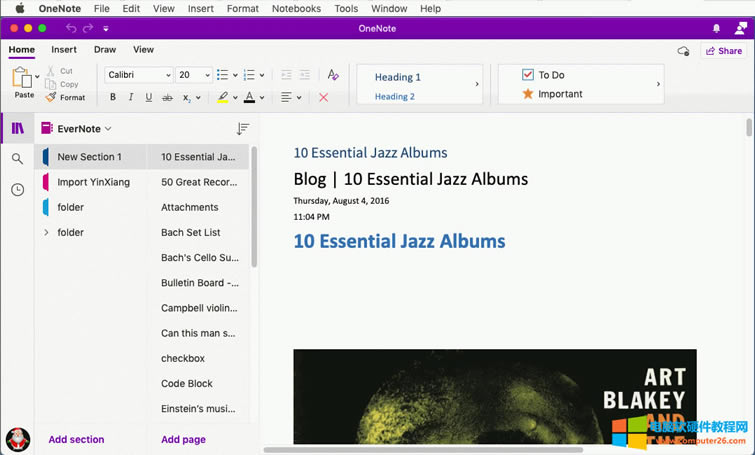The height and width of the screenshot is (455, 755).
Task: Open the Notebooks menu in menu bar
Action: (295, 8)
